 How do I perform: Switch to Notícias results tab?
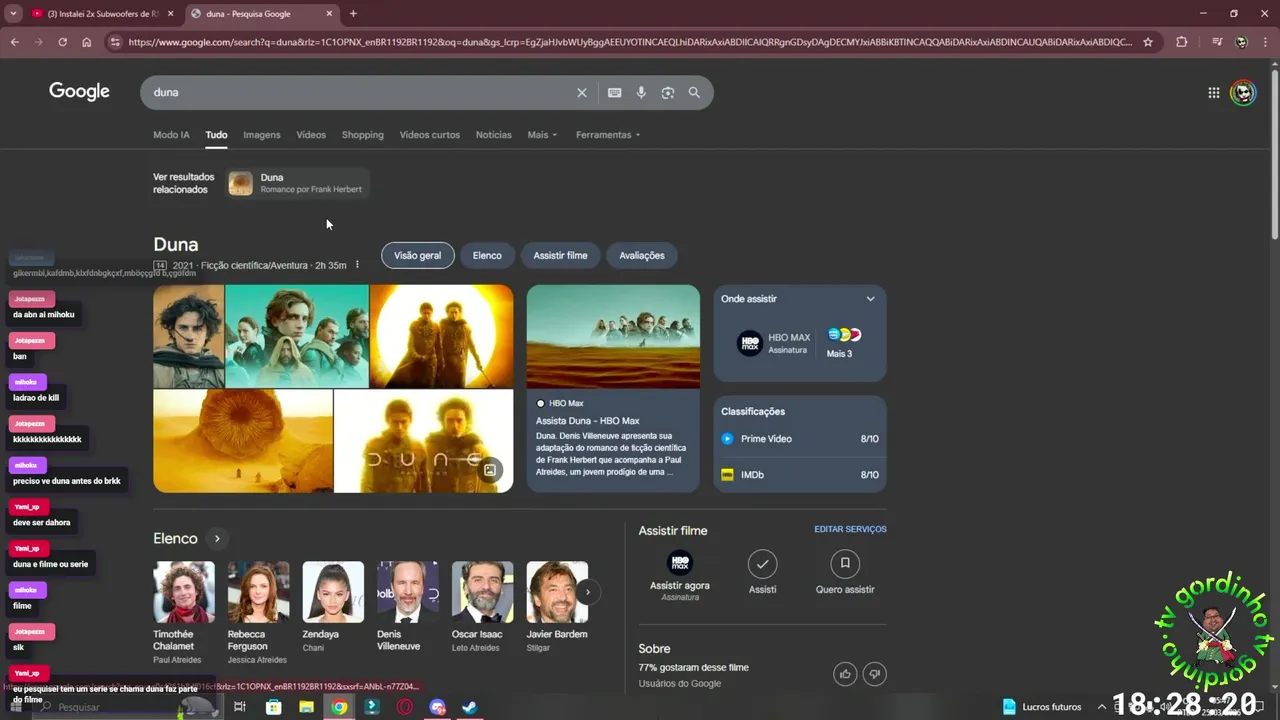[x=494, y=135]
